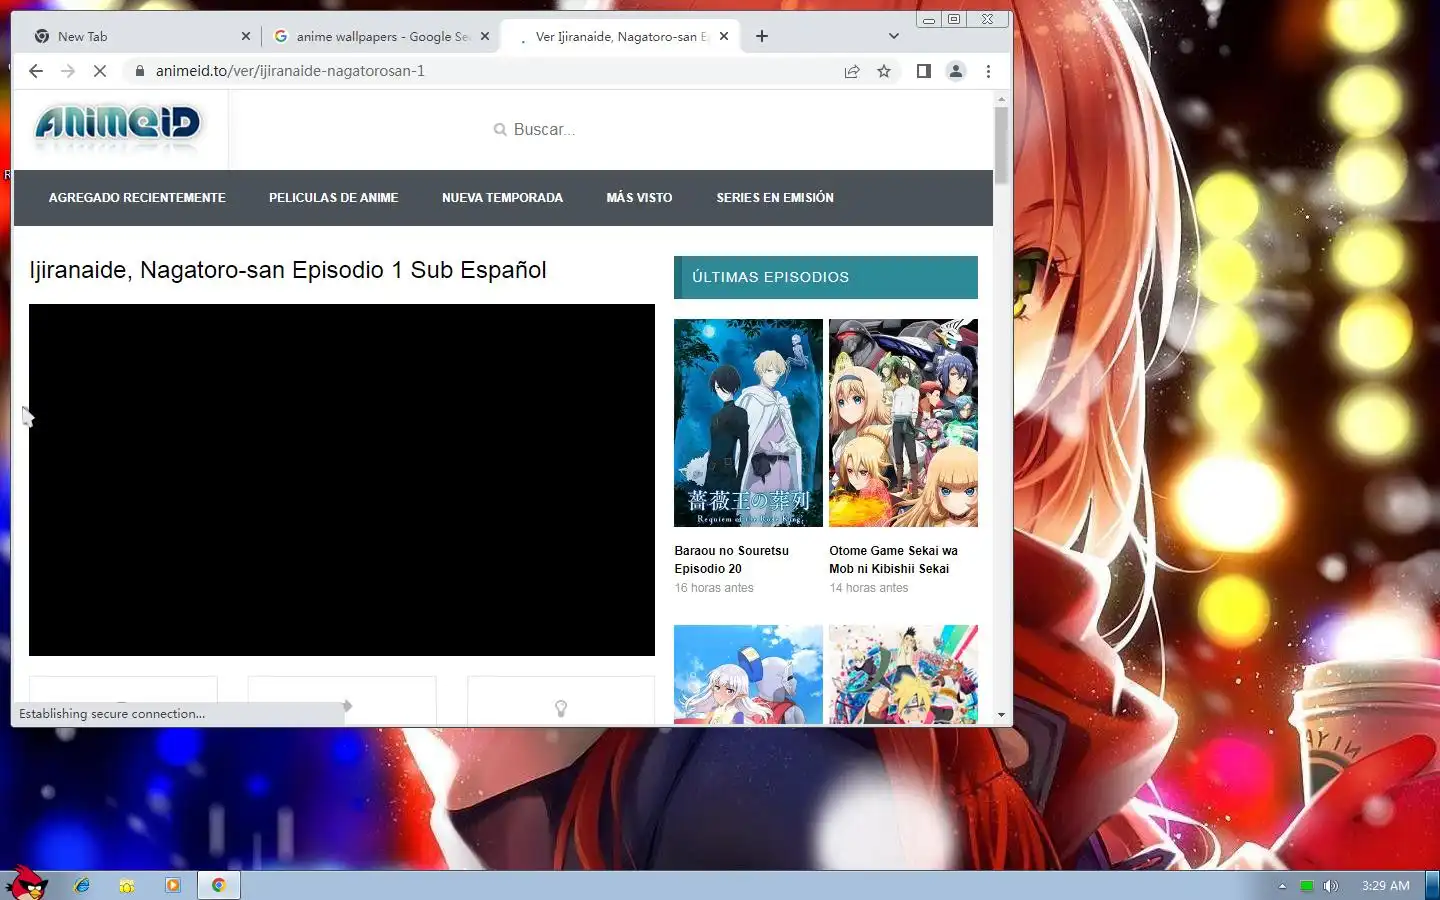This screenshot has width=1440, height=900.
Task: Switch to the New Tab tab
Action: 140,36
